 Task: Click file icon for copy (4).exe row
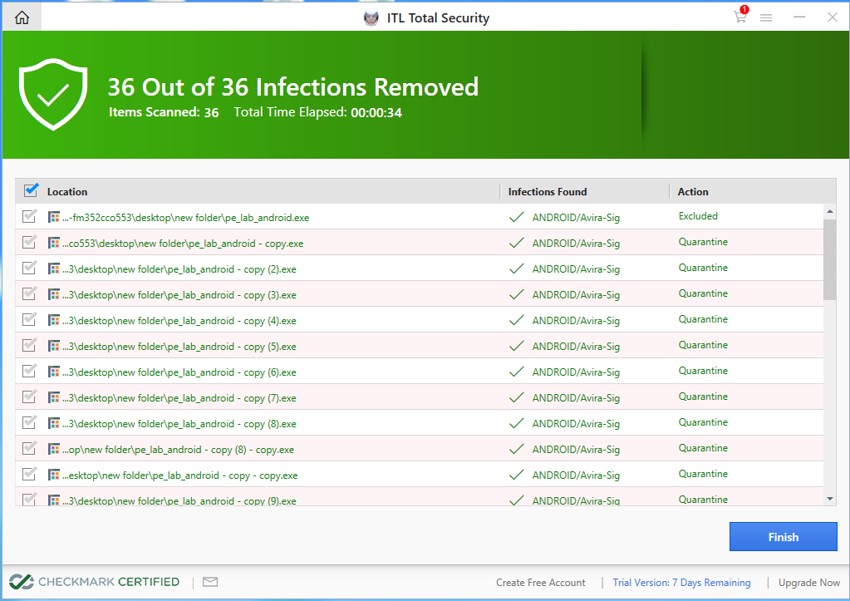pyautogui.click(x=54, y=320)
